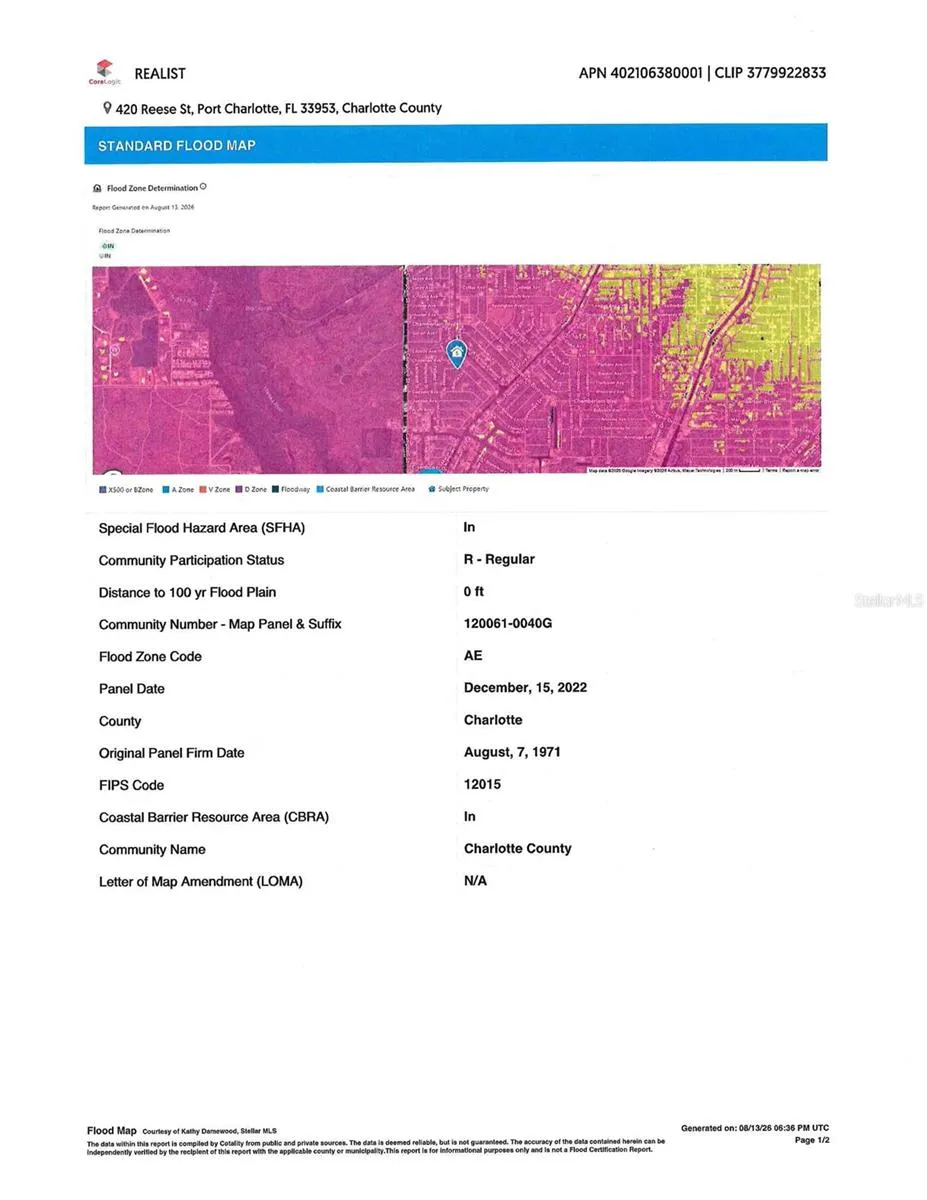Click the info circle after Flood Zone Determination
The height and width of the screenshot is (1200, 927).
[x=203, y=186]
